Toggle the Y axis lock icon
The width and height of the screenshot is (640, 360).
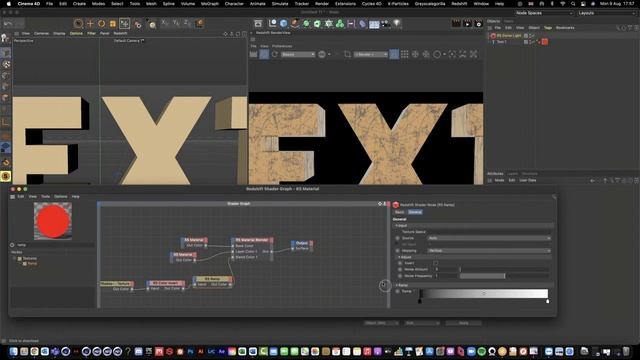176,23
